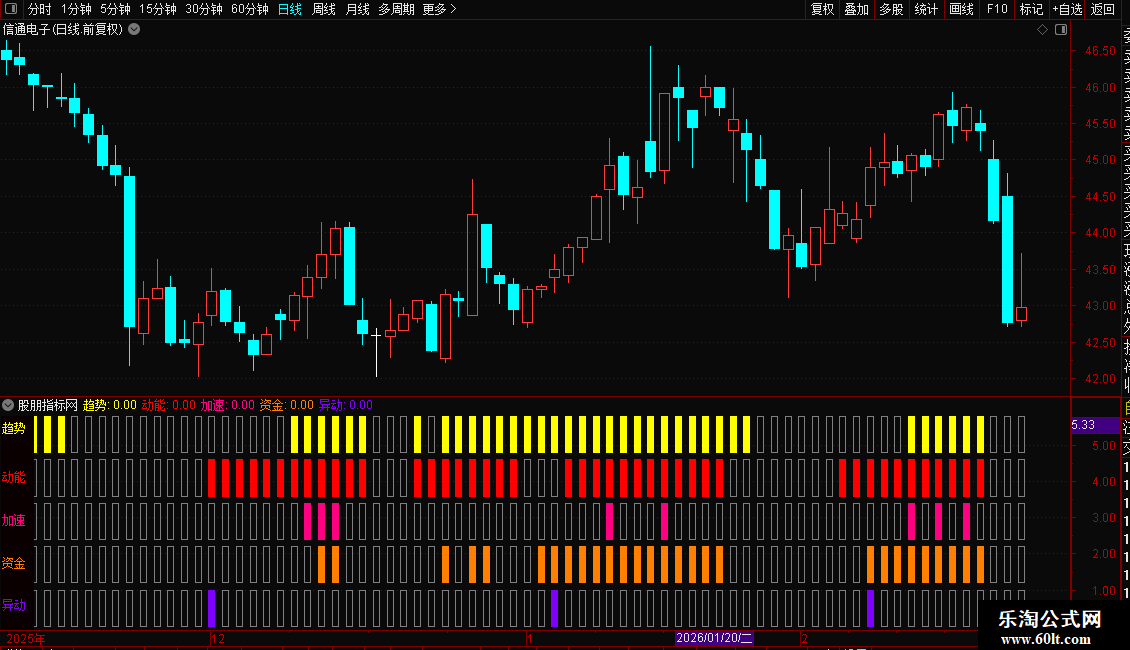The width and height of the screenshot is (1130, 650).
Task: Select the 60分钟 period
Action: 250,9
